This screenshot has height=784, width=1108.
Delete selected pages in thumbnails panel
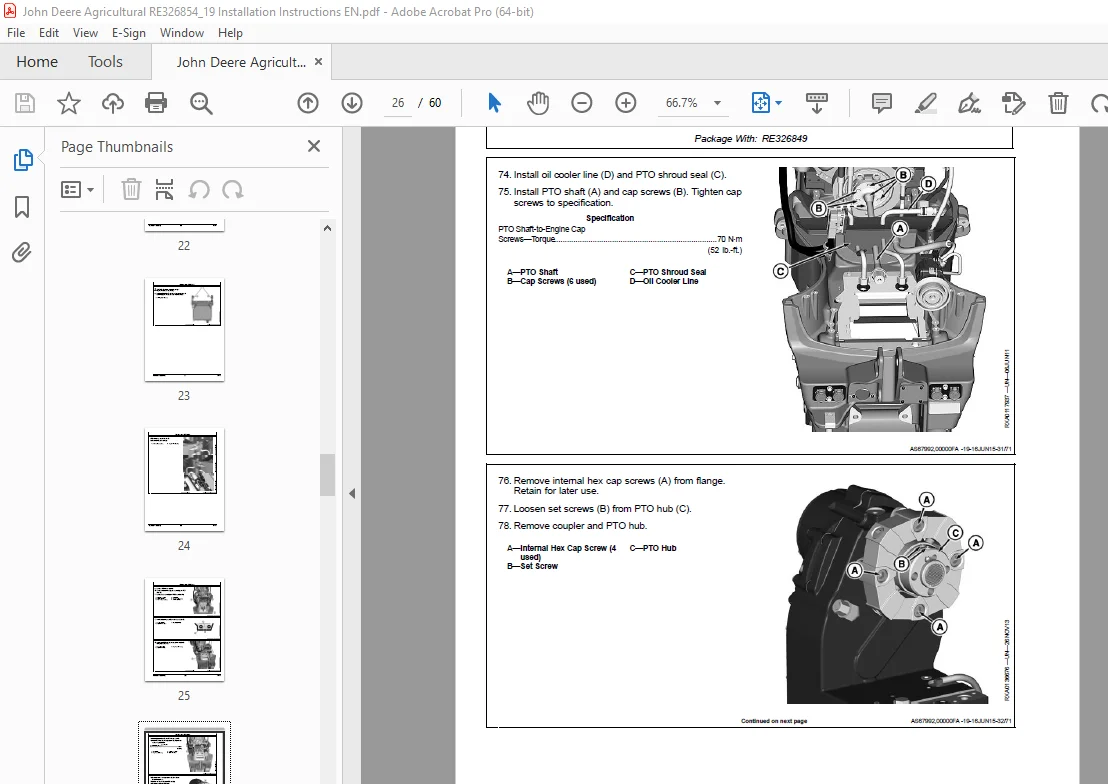coord(131,189)
